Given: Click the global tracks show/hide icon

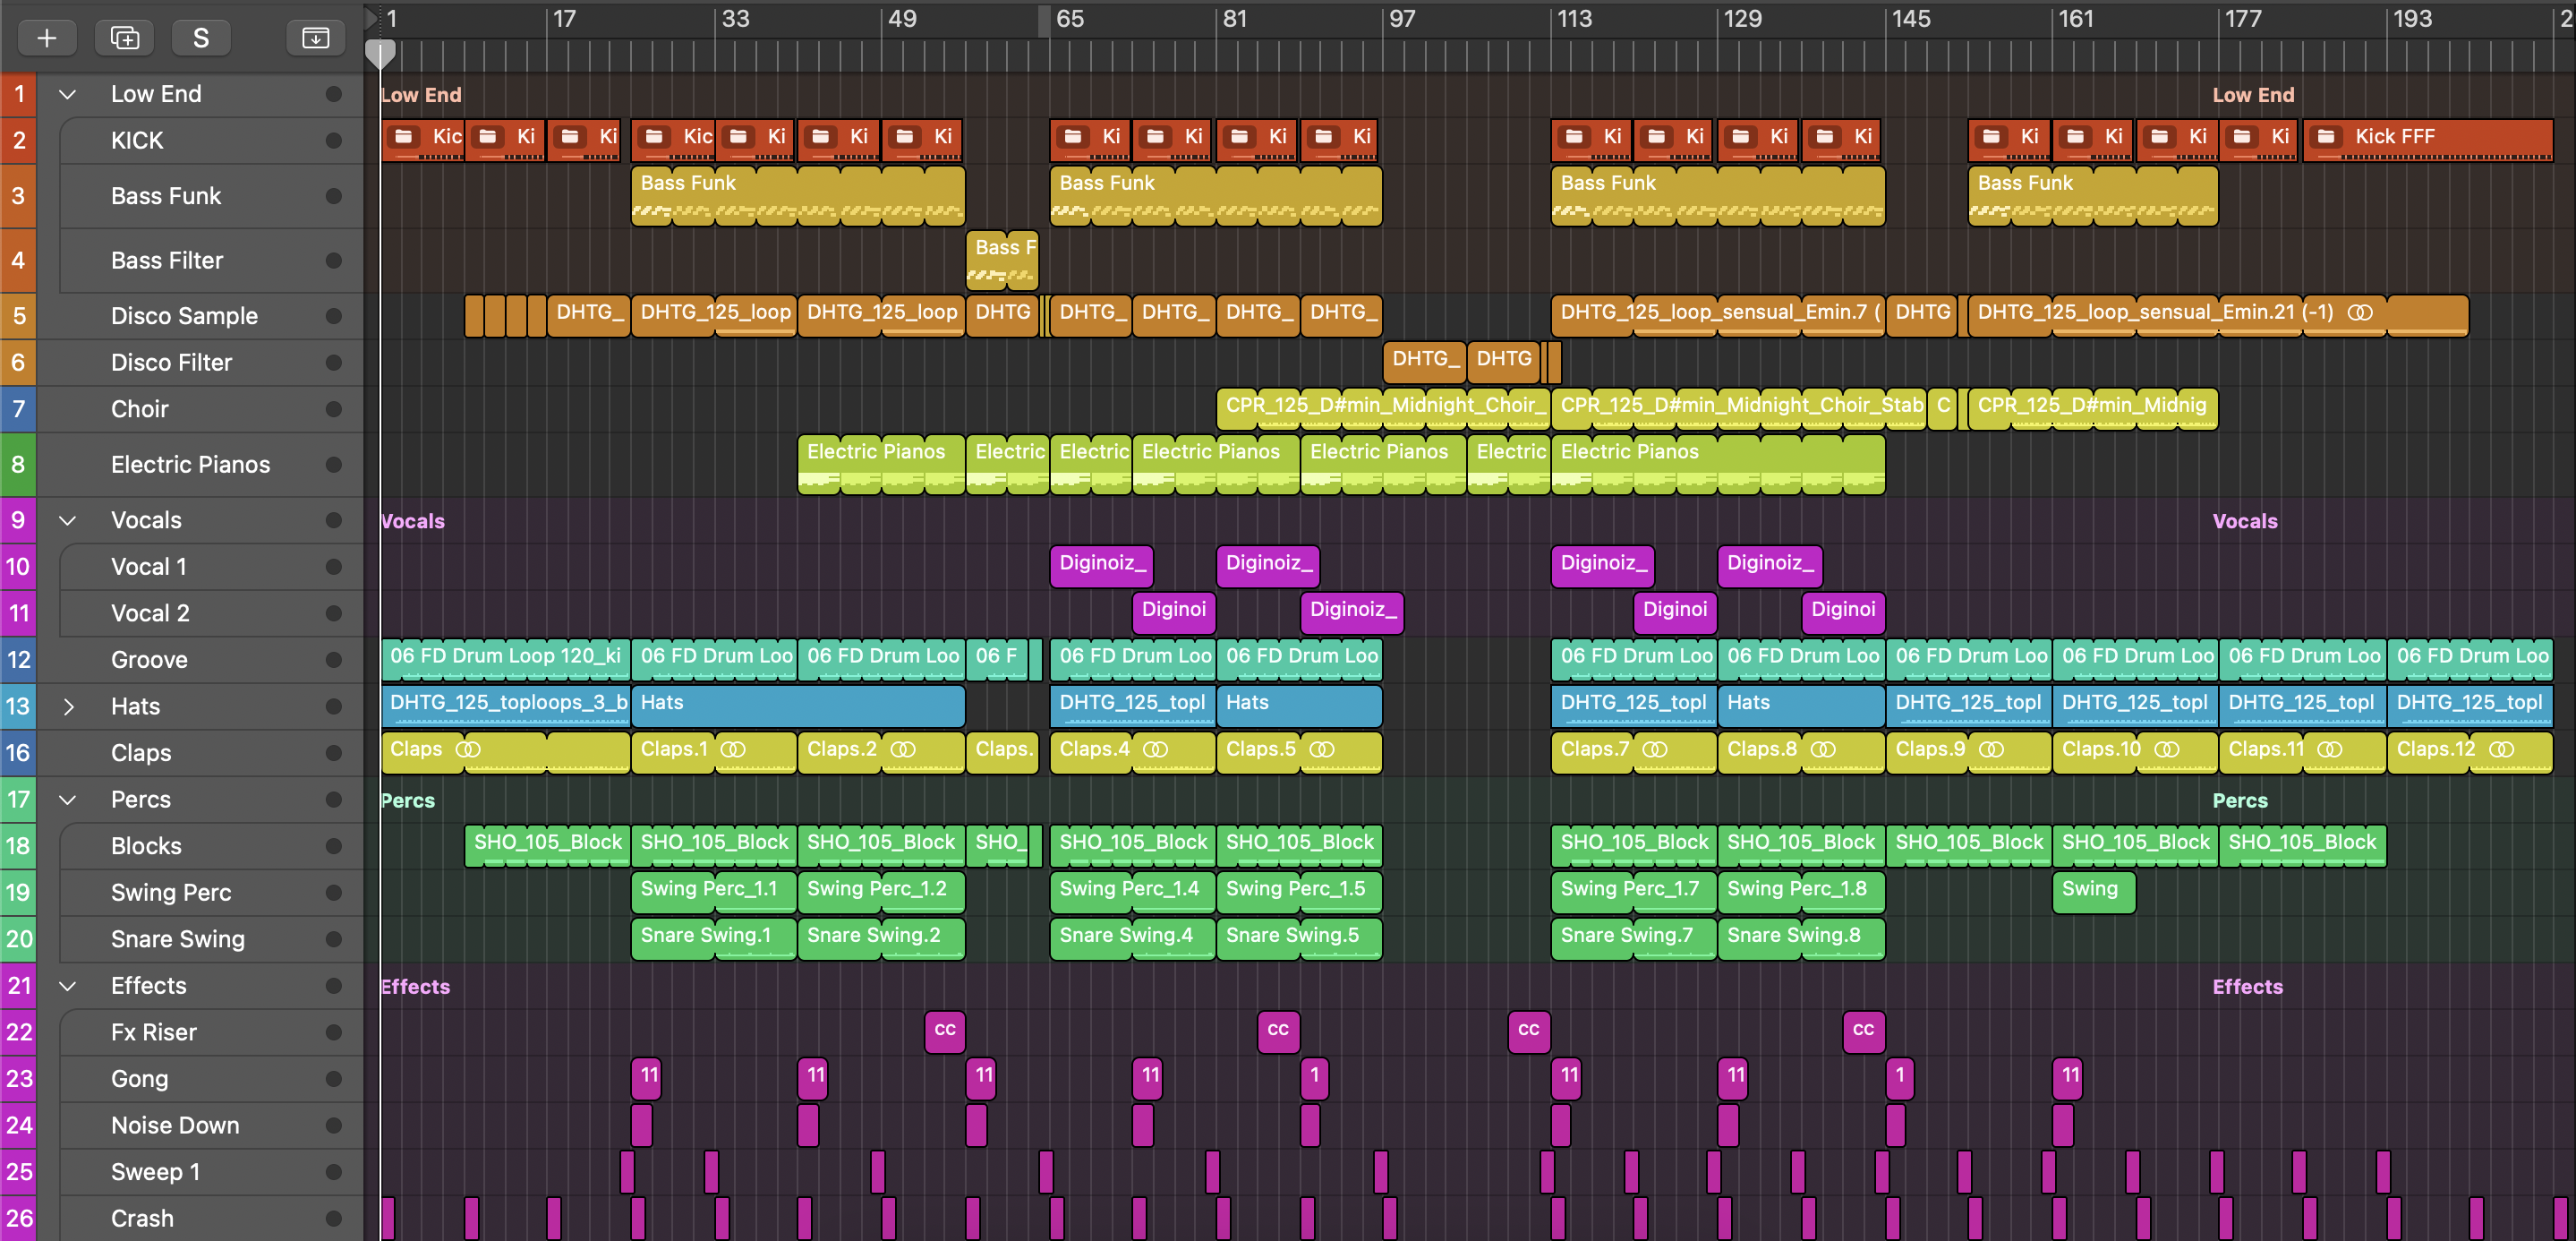Looking at the screenshot, I should click(315, 38).
